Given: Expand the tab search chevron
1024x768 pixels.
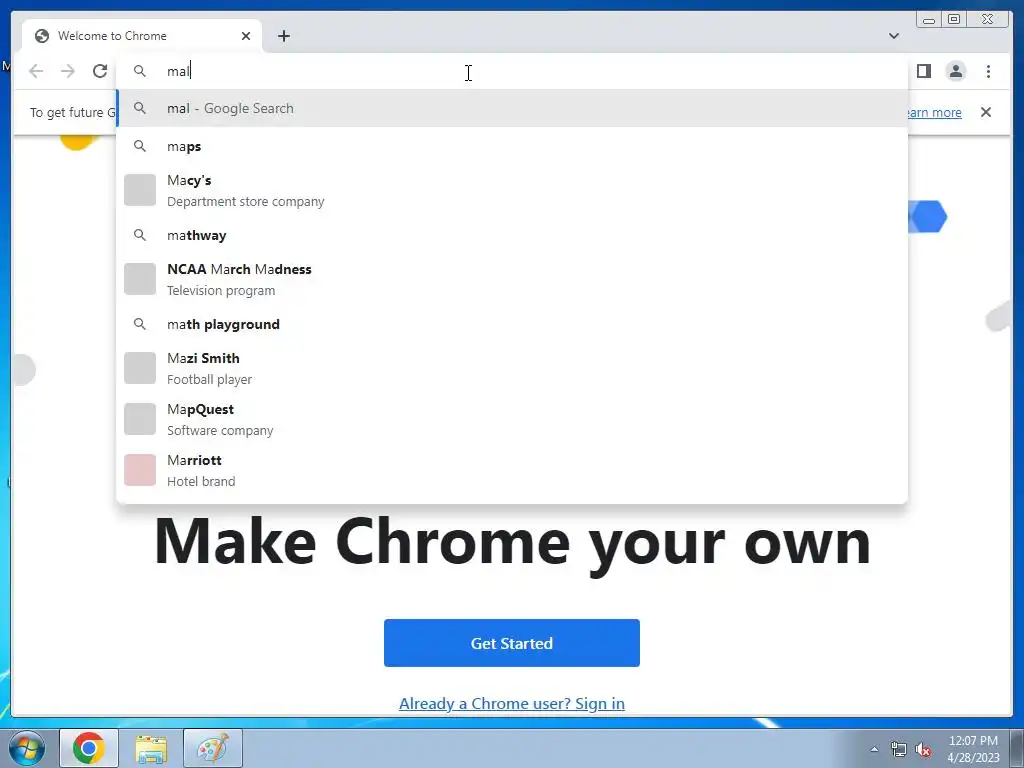Looking at the screenshot, I should (893, 36).
